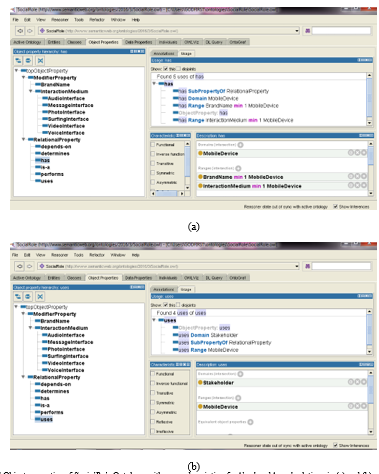Collapse ModifierProperty node in 'uses' hierarchy tree
This screenshot has width=379, height=474.
pos(23,314)
